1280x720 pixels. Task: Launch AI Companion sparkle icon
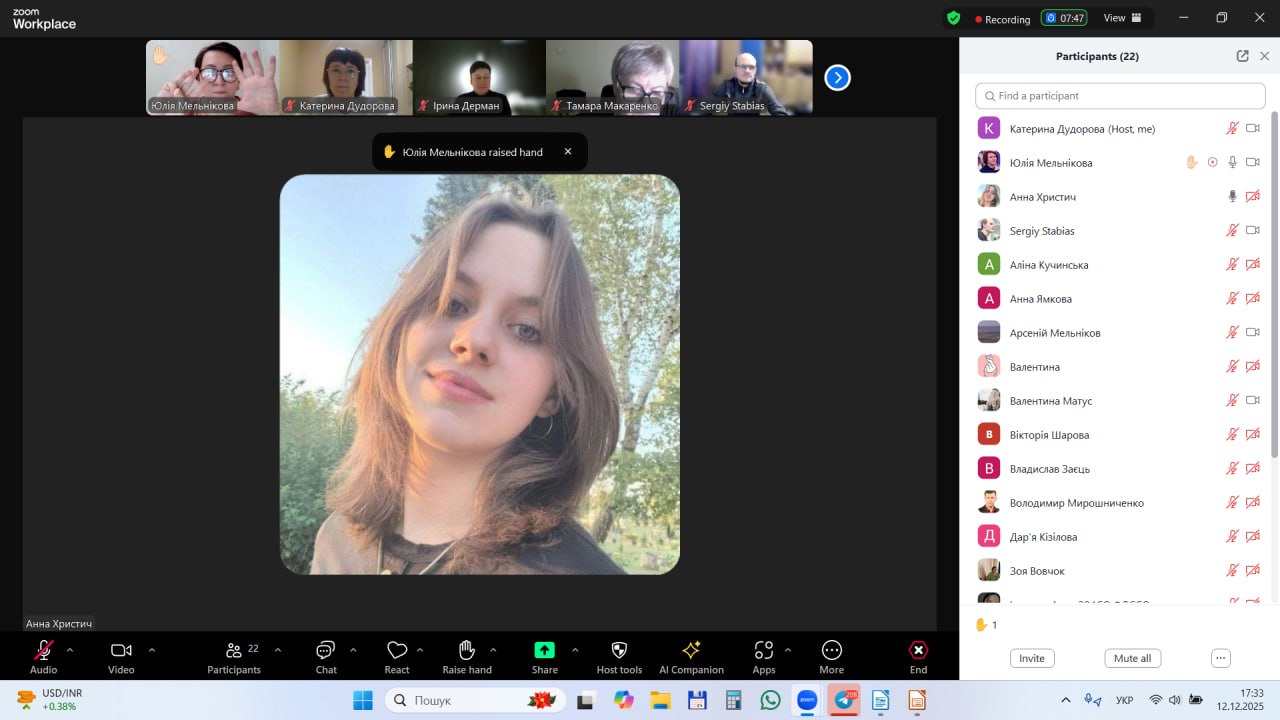tap(691, 651)
